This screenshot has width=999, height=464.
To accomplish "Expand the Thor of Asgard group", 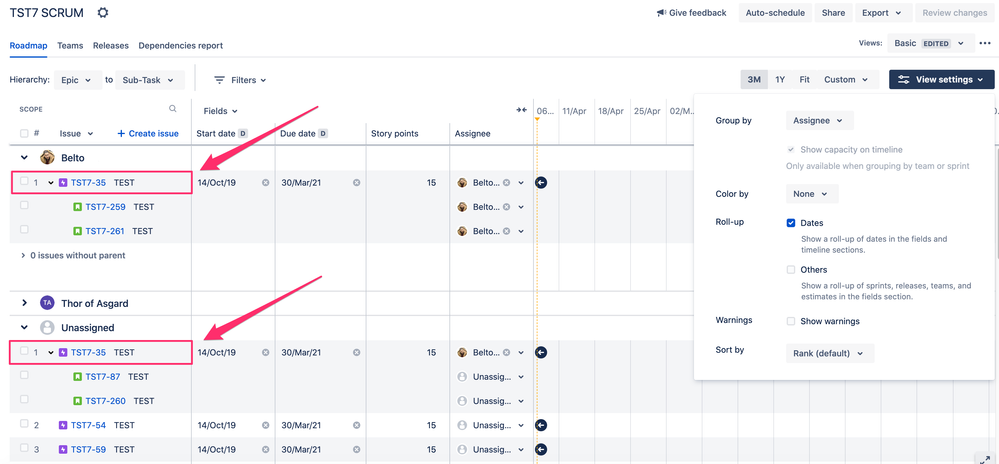I will point(24,303).
